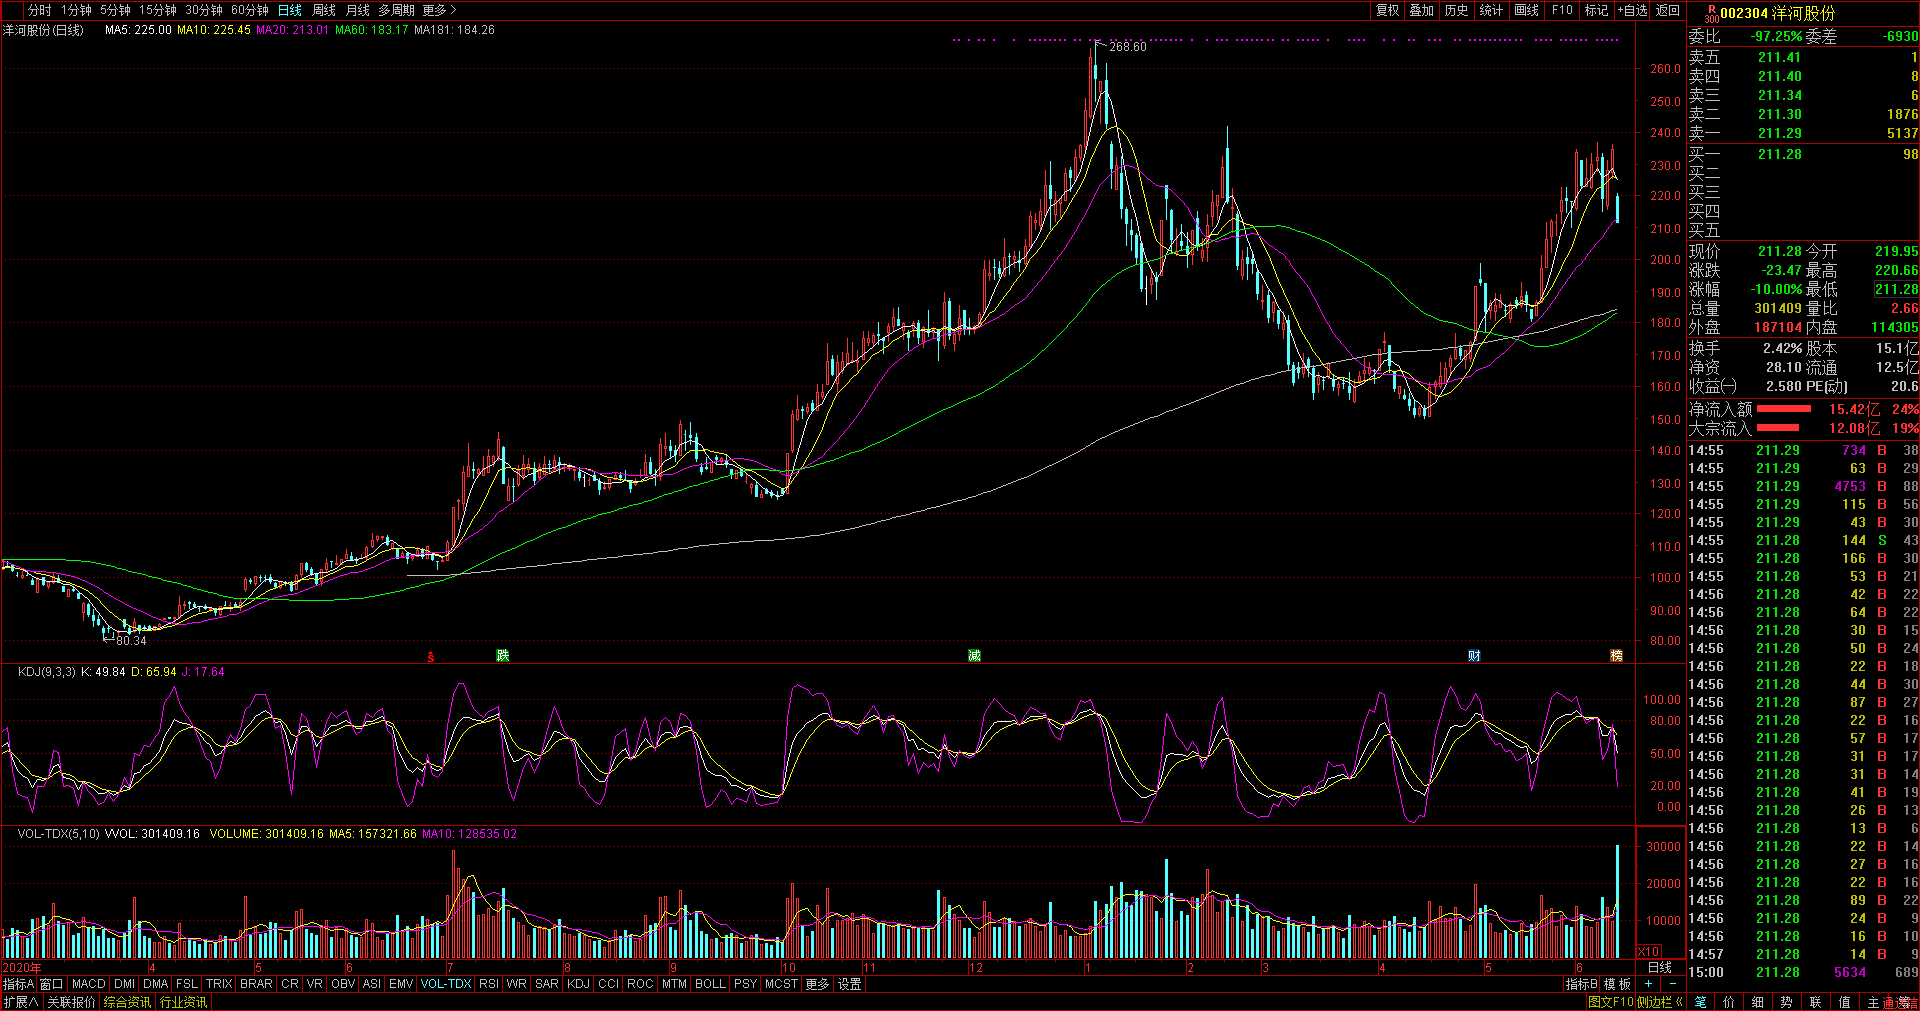The width and height of the screenshot is (1920, 1011).
Task: Select the 15分钟 period
Action: (x=158, y=10)
